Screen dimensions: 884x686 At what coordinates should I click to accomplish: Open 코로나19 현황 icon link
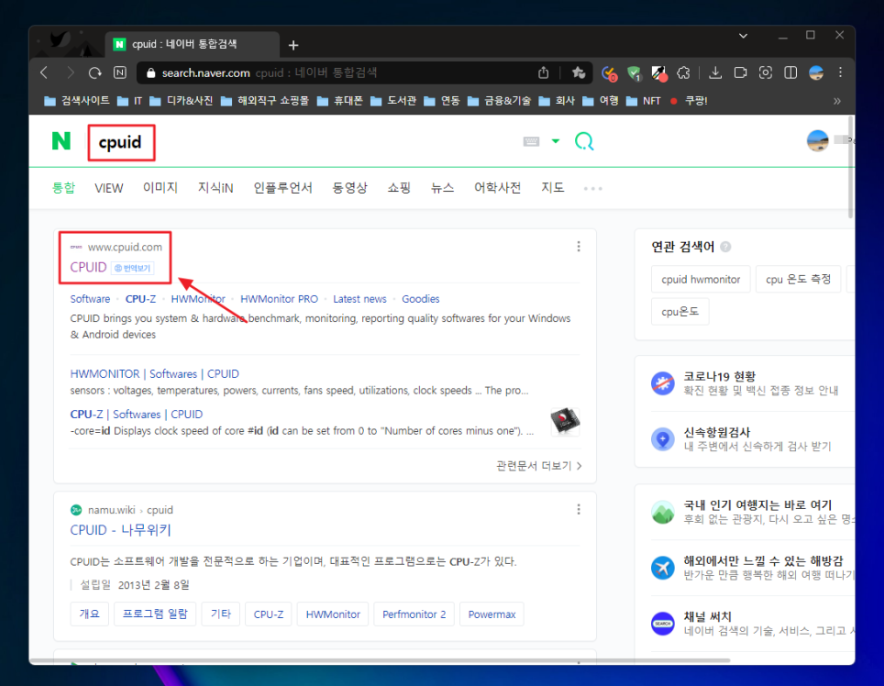pos(662,383)
